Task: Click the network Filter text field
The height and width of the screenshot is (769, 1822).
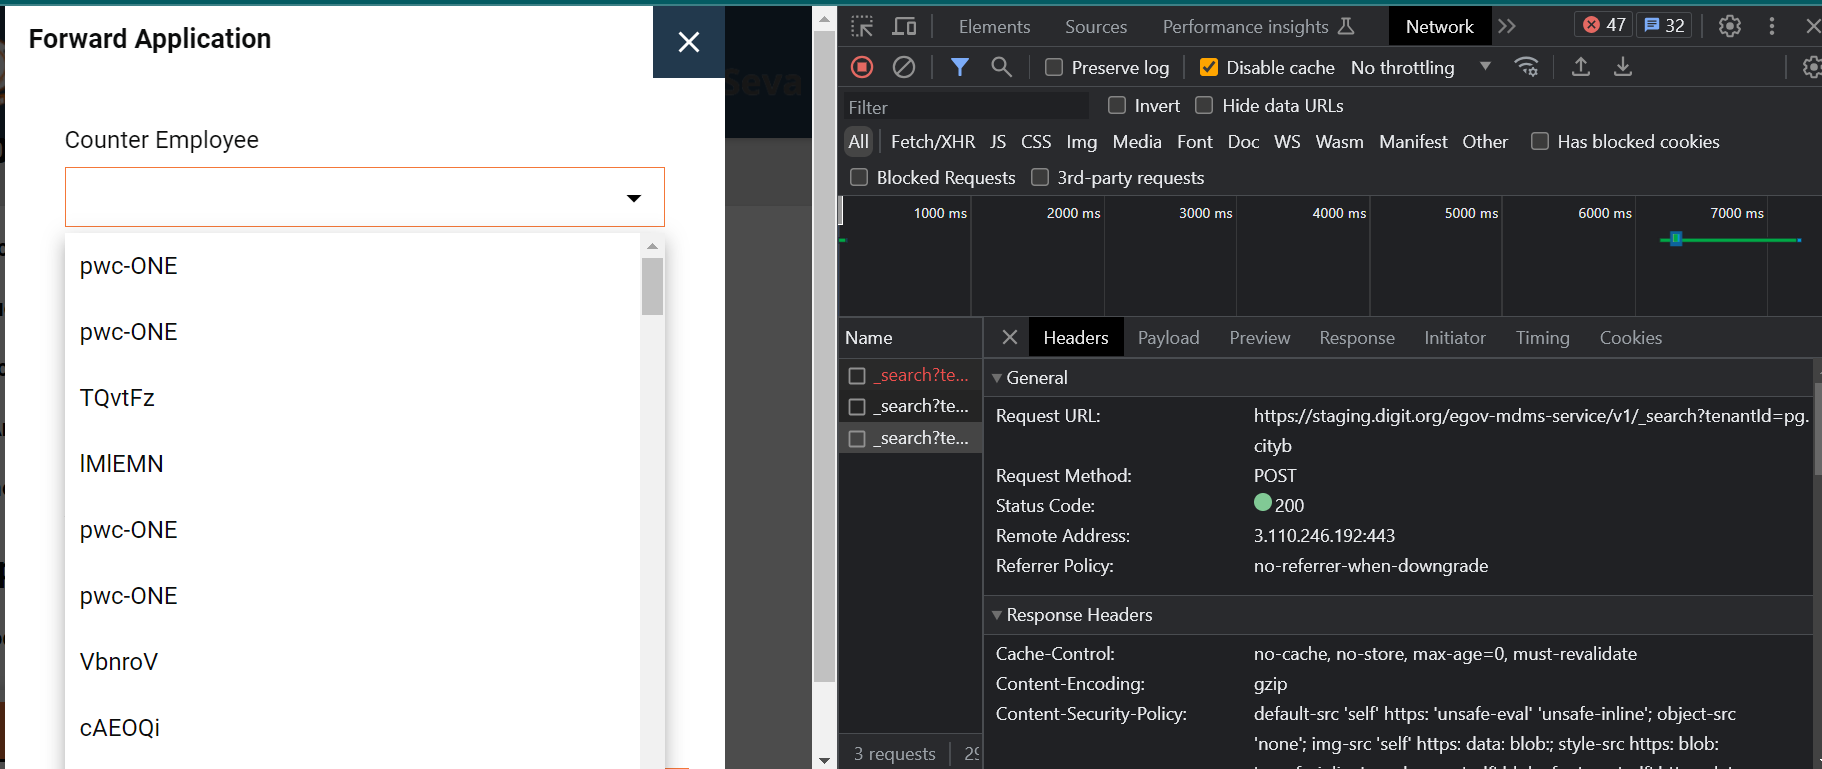Action: 965,107
